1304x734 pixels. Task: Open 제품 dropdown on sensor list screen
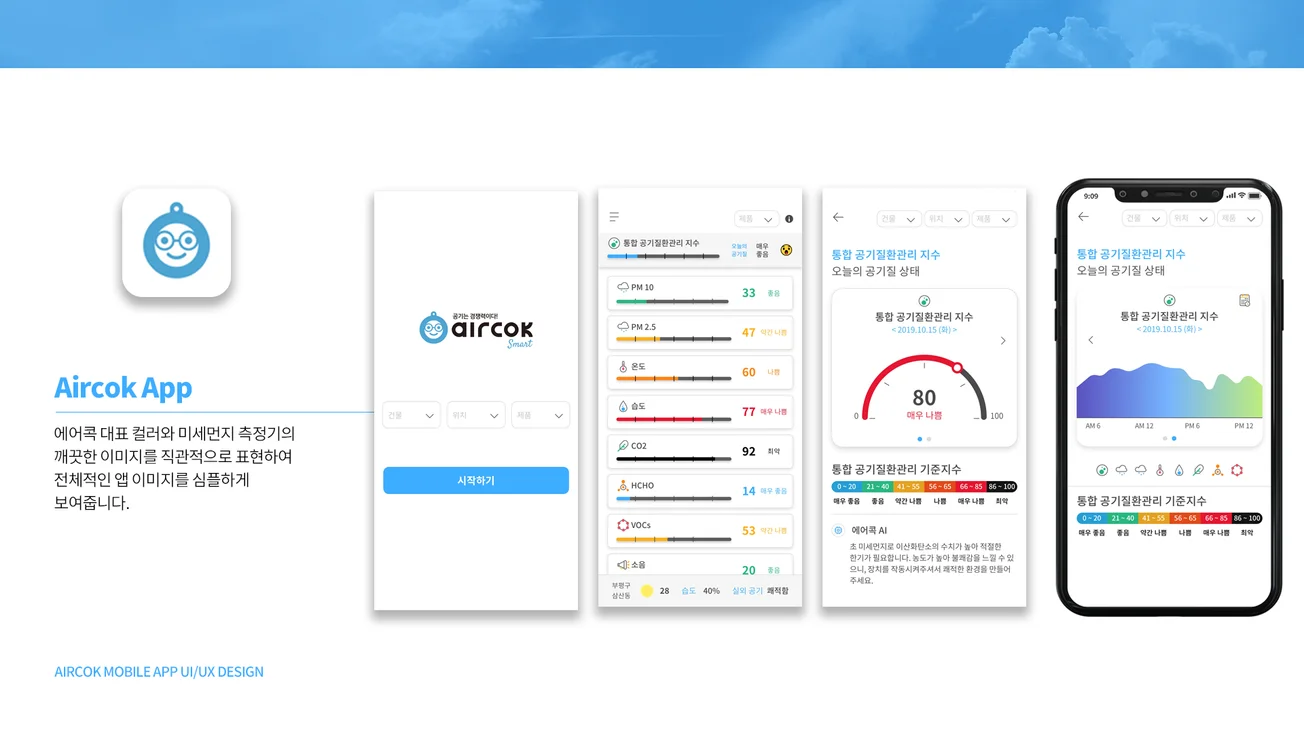[756, 219]
